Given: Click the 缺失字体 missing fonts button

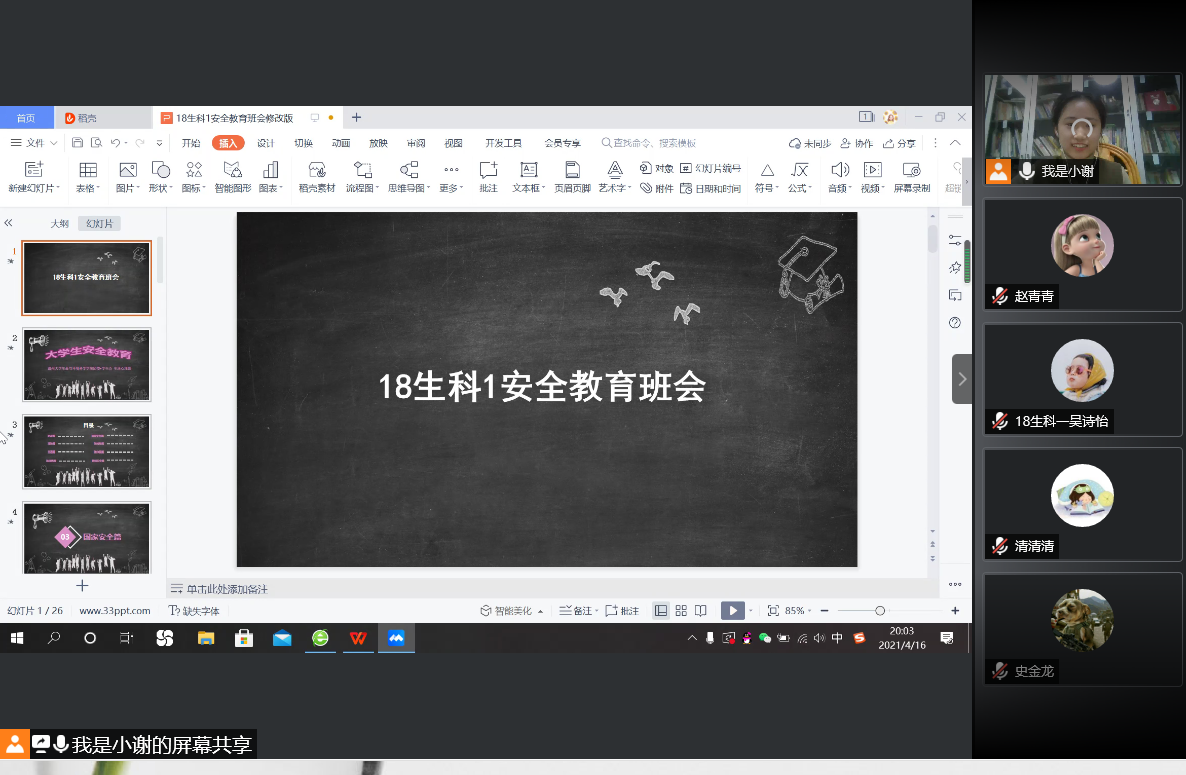Looking at the screenshot, I should point(195,610).
